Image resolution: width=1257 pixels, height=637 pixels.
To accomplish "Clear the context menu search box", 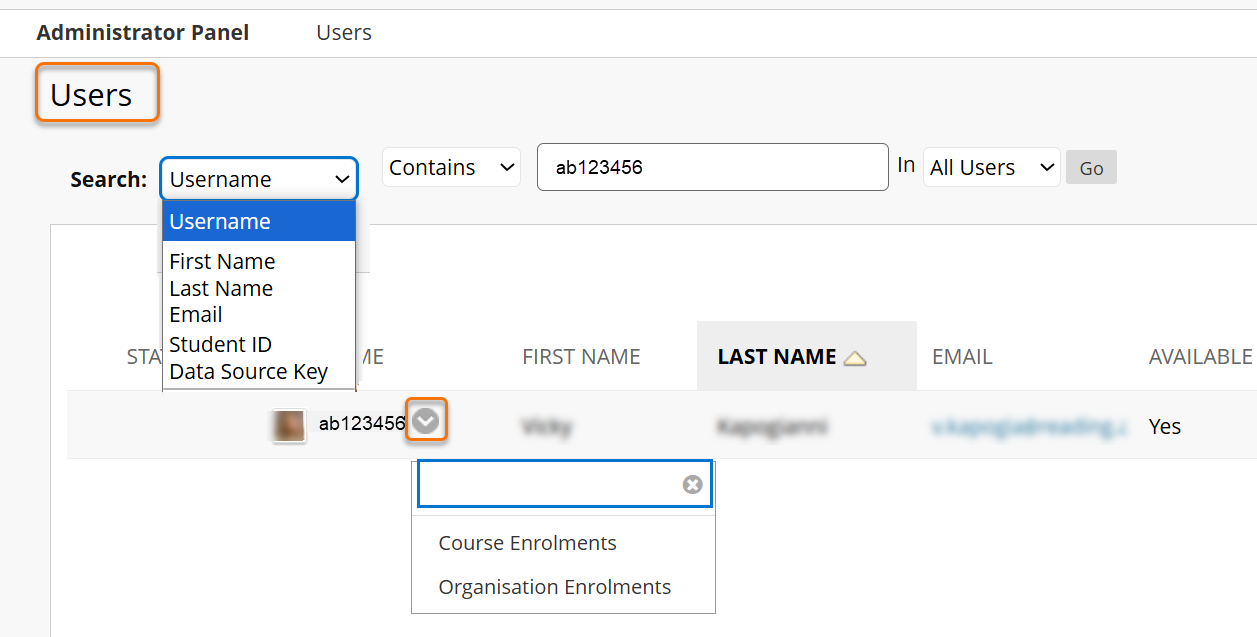I will coord(692,485).
